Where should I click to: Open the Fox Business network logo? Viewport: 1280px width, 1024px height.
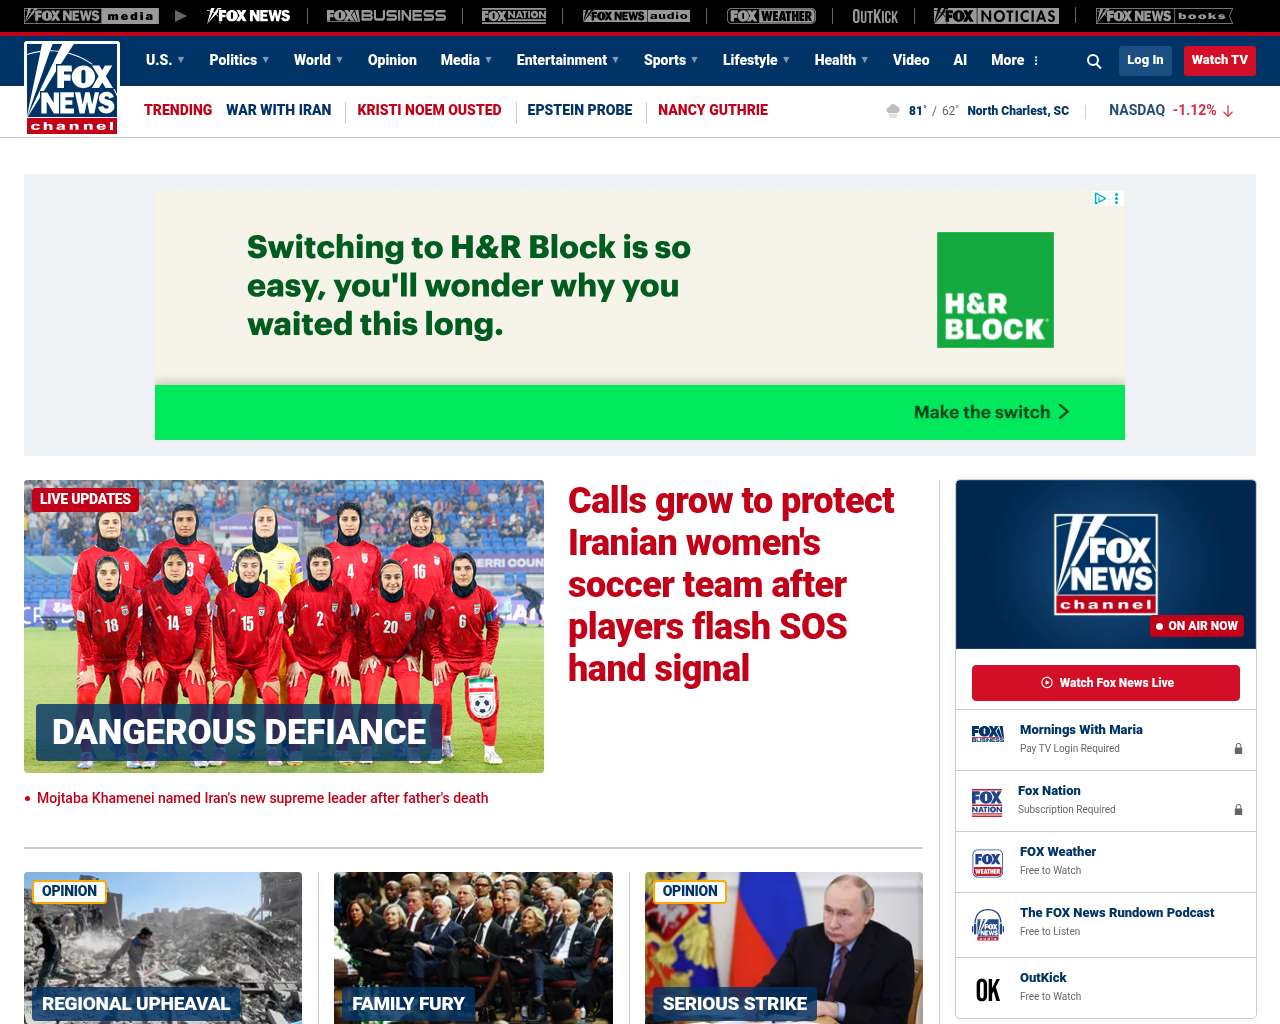(x=386, y=16)
